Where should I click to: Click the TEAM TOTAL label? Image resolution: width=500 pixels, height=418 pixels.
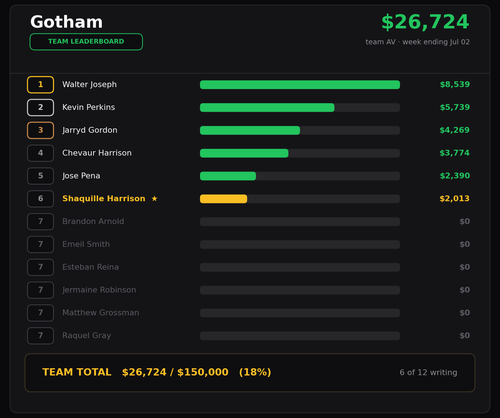point(77,372)
